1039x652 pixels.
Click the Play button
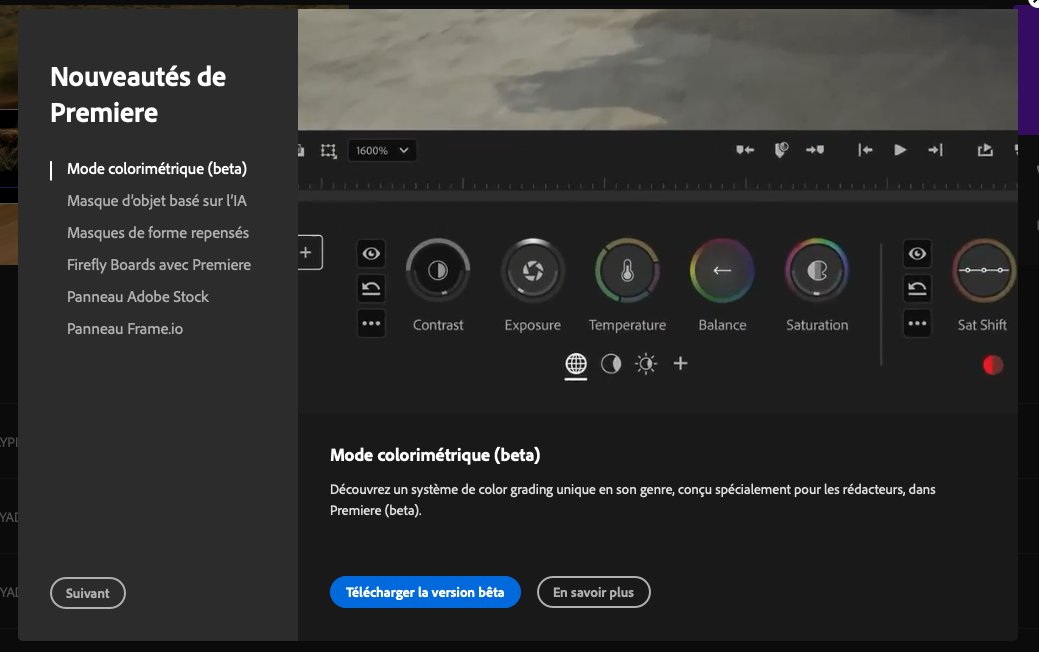coord(900,150)
